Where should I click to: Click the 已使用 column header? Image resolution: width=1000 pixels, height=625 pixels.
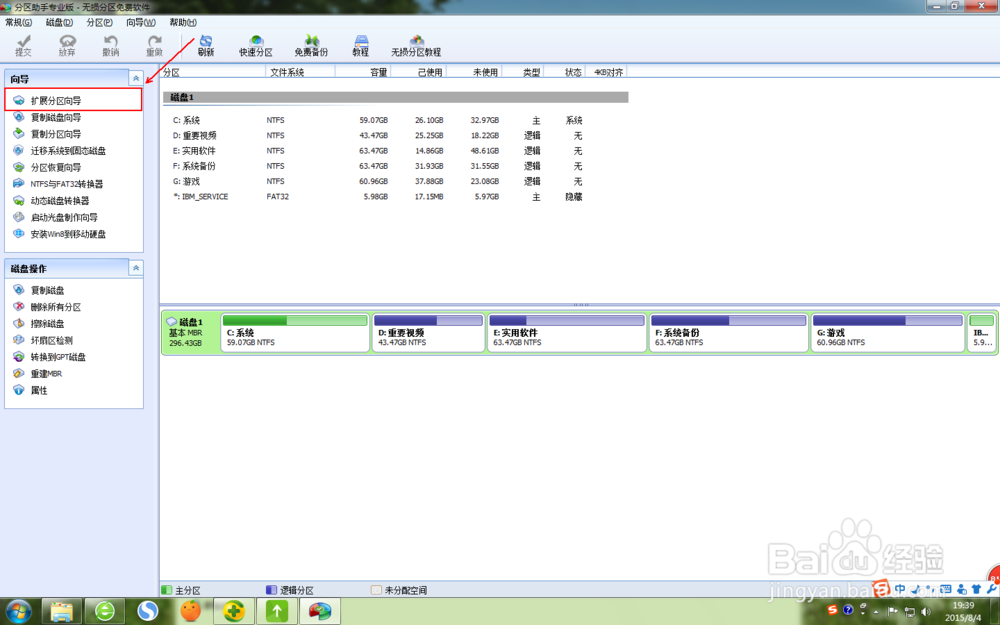coord(418,72)
